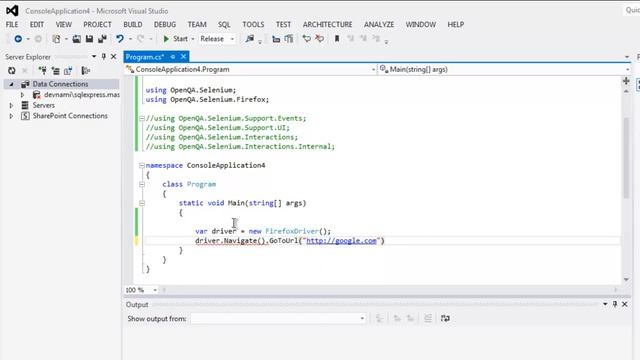
Task: Click rightmost icon in Server Explorer toolbar
Action: (x=85, y=71)
